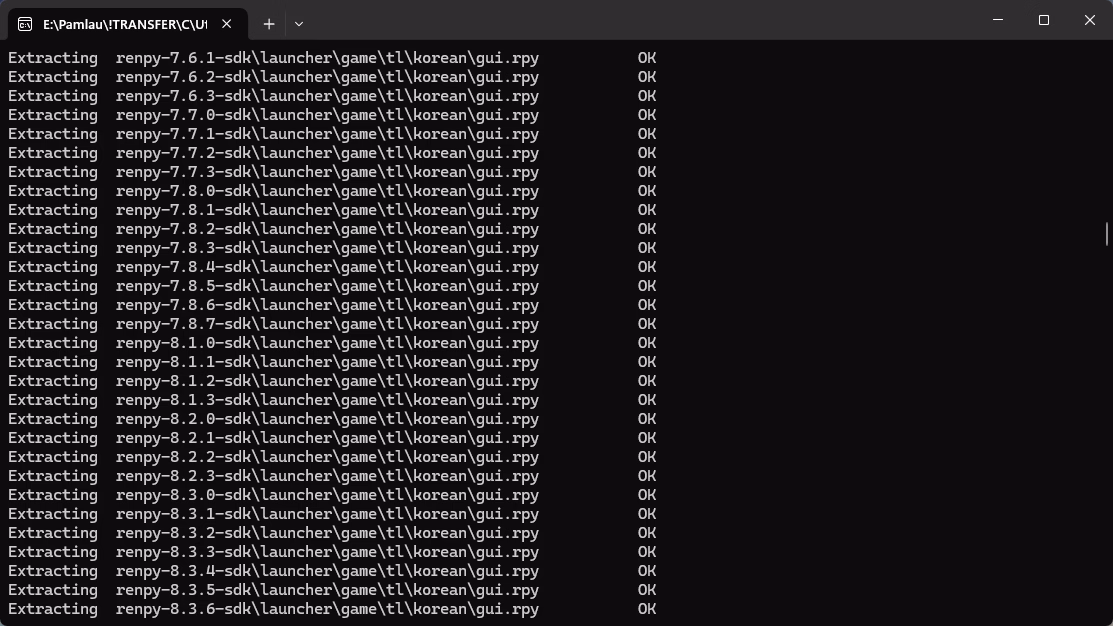The image size is (1113, 626).
Task: Click the renpy-8.1.0-sdk extraction line
Action: tap(332, 343)
